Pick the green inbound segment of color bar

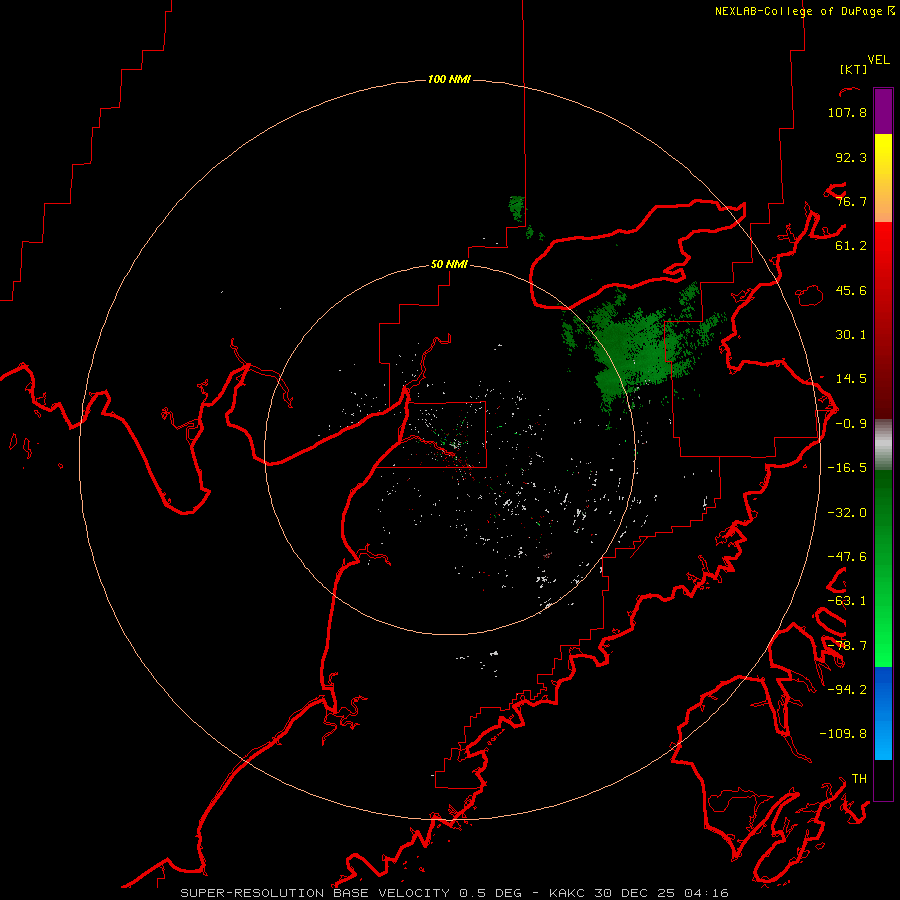[883, 568]
